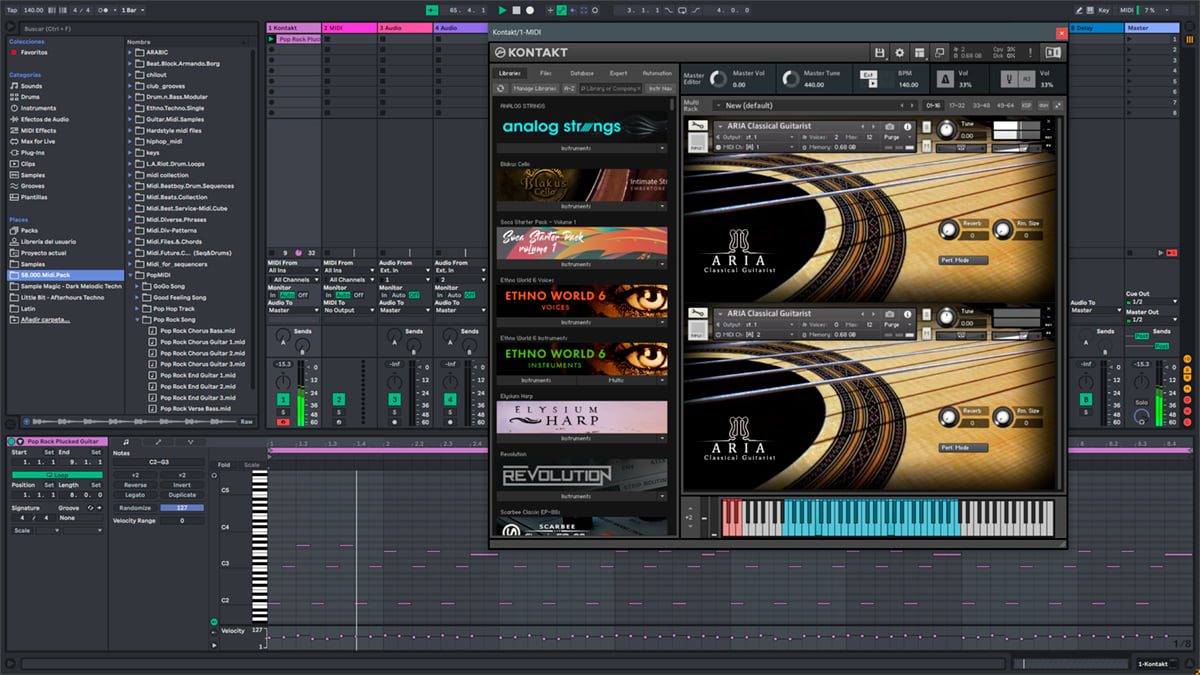The image size is (1200, 675).
Task: Open Analog Strings Instruments dropdown
Action: coord(582,148)
